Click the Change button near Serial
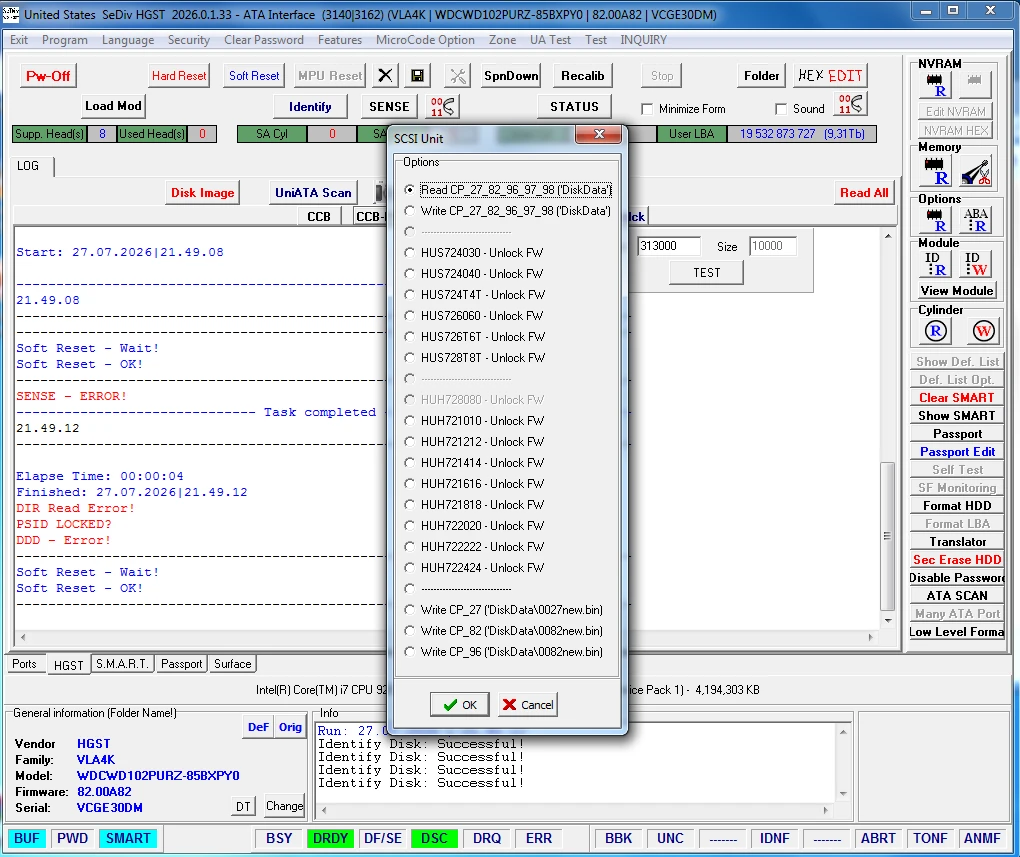The height and width of the screenshot is (857, 1020). pos(284,806)
